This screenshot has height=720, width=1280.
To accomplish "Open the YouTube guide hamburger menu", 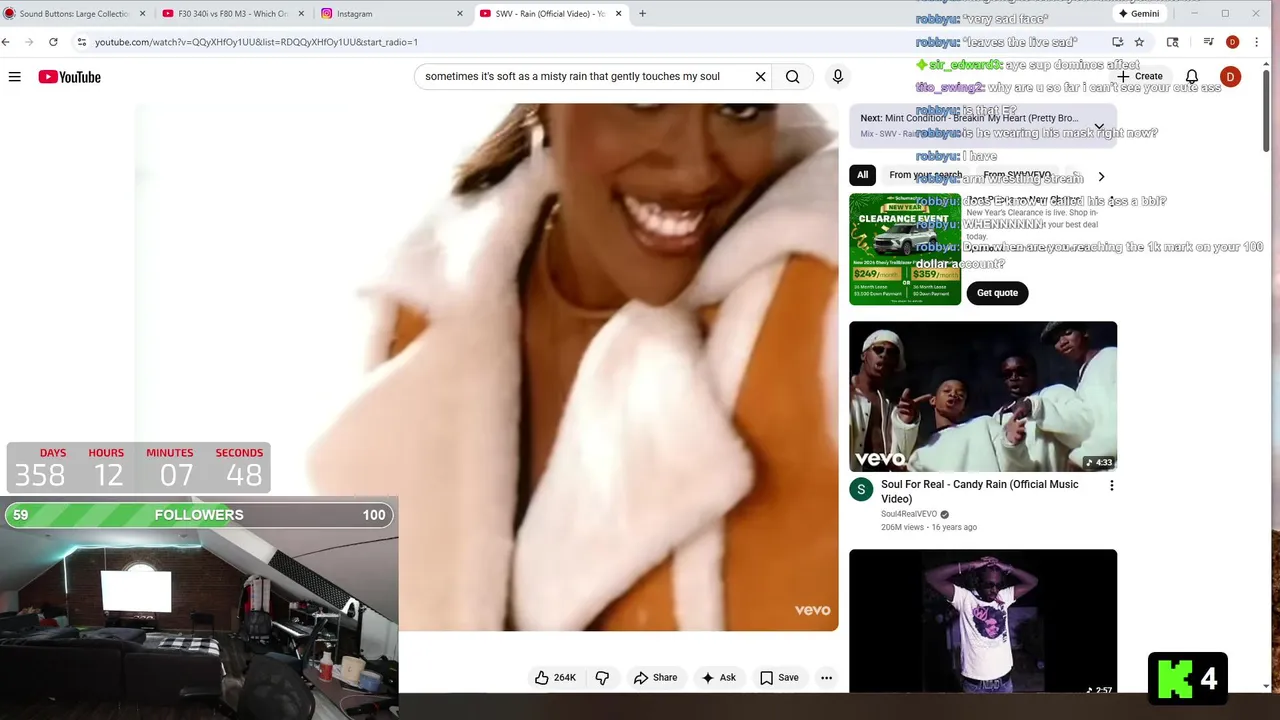I will (x=15, y=77).
